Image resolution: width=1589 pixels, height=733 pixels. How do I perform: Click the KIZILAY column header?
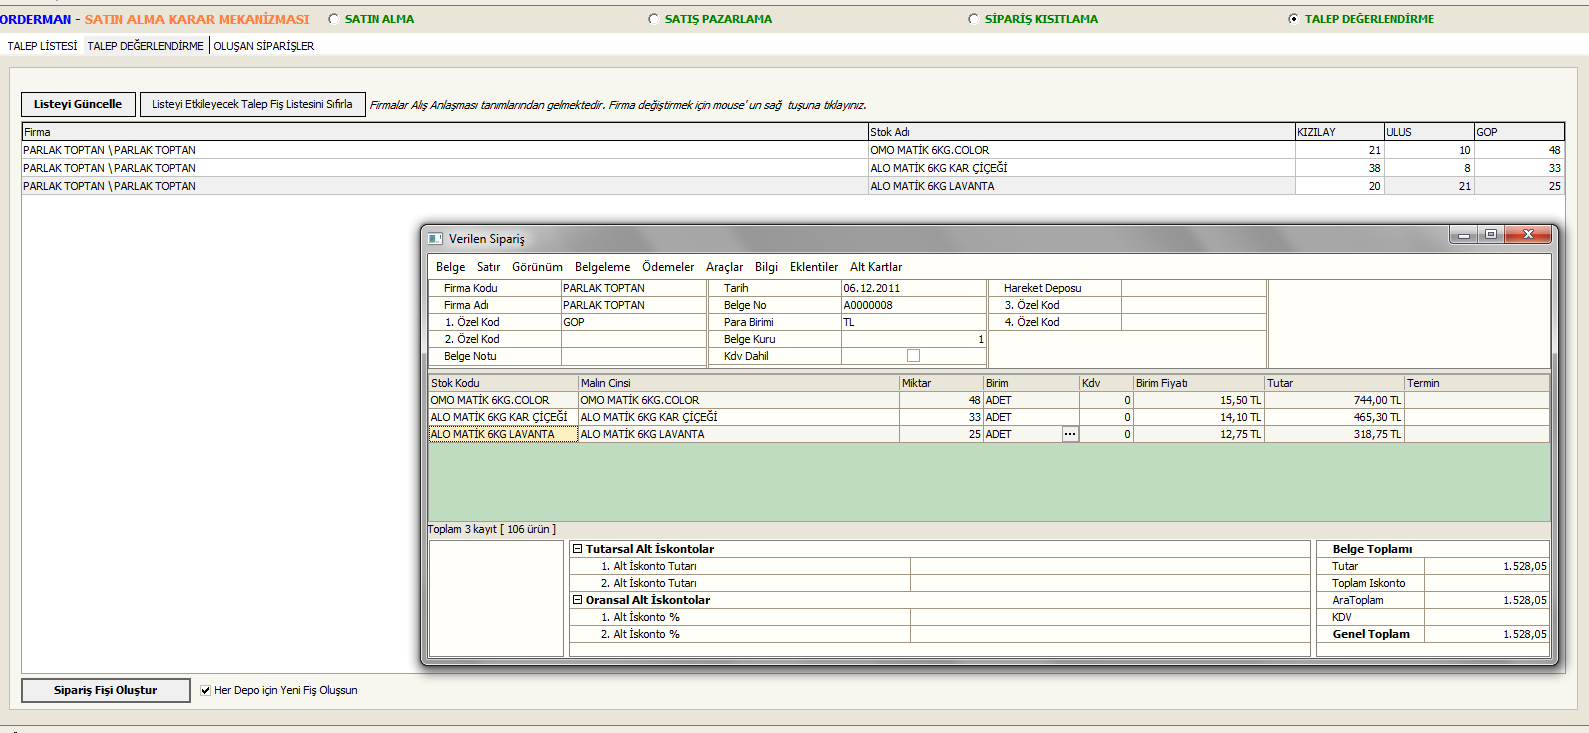tap(1339, 132)
